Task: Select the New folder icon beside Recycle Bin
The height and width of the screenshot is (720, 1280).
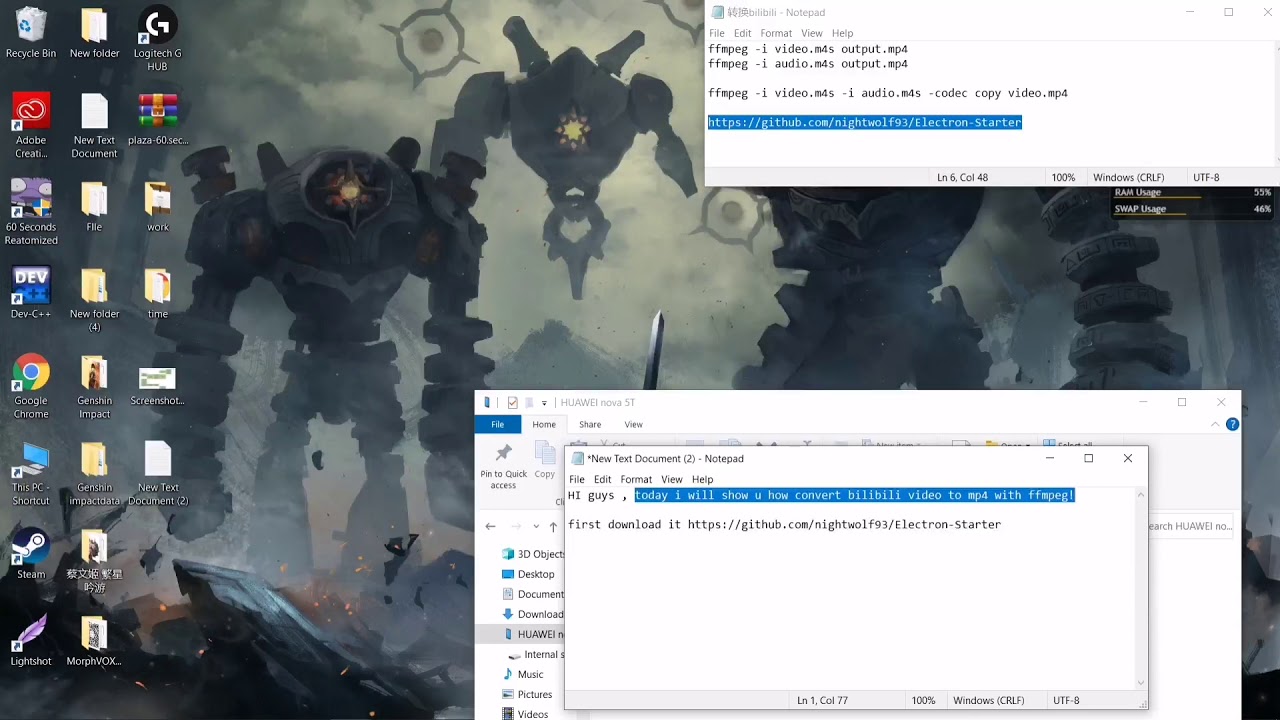Action: pos(94,34)
